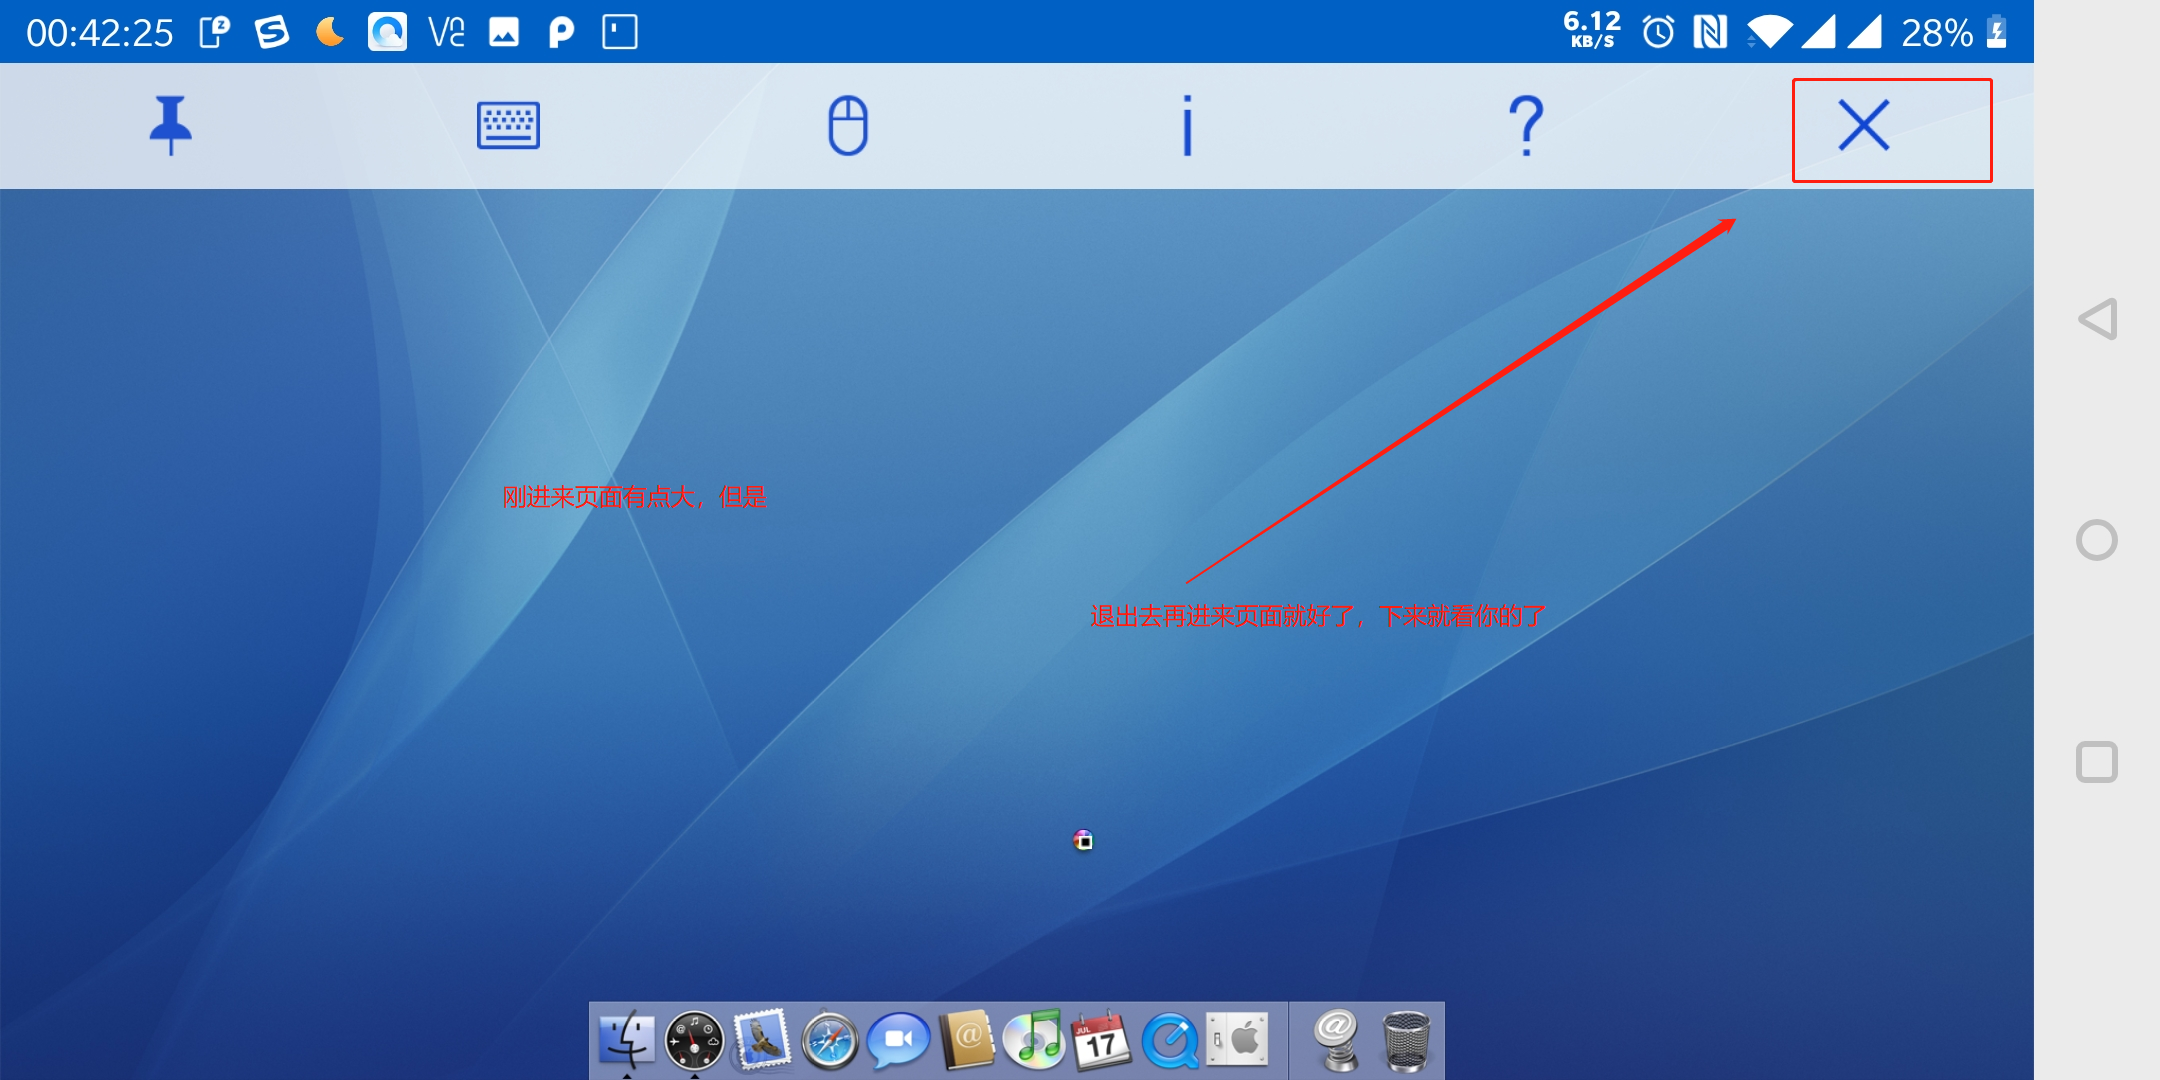
Task: Open Address Book in dock
Action: pyautogui.click(x=966, y=1040)
